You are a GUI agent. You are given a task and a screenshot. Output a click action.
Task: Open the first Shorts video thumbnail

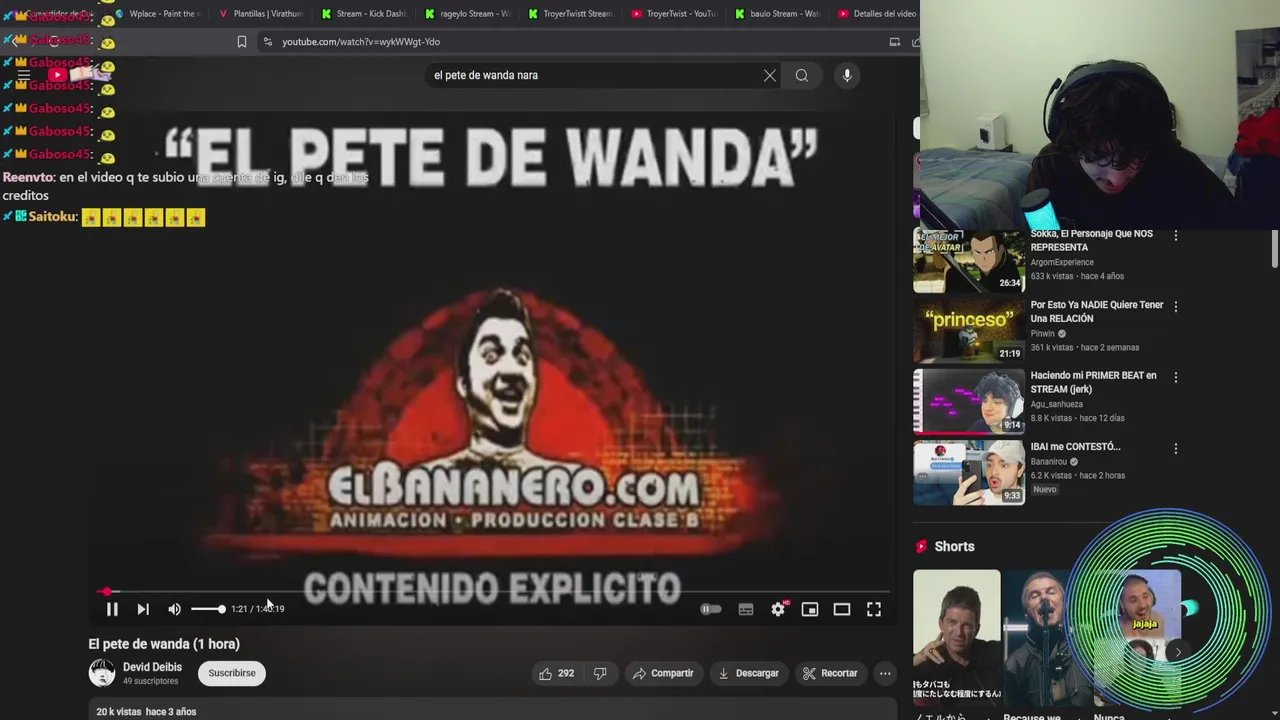pyautogui.click(x=956, y=640)
